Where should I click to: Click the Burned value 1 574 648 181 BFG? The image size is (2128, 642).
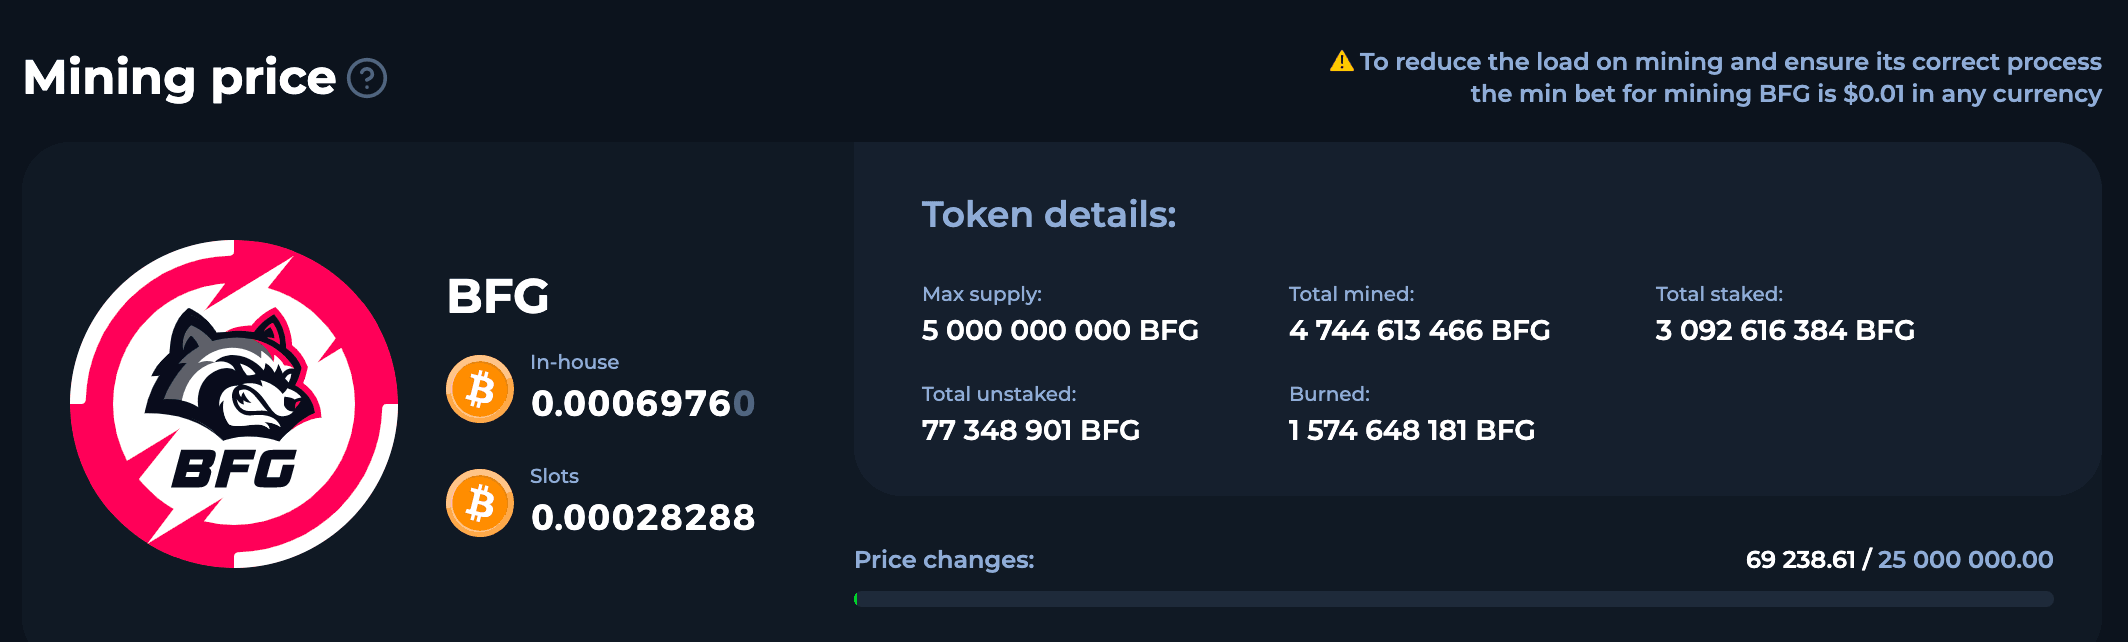(x=1411, y=431)
